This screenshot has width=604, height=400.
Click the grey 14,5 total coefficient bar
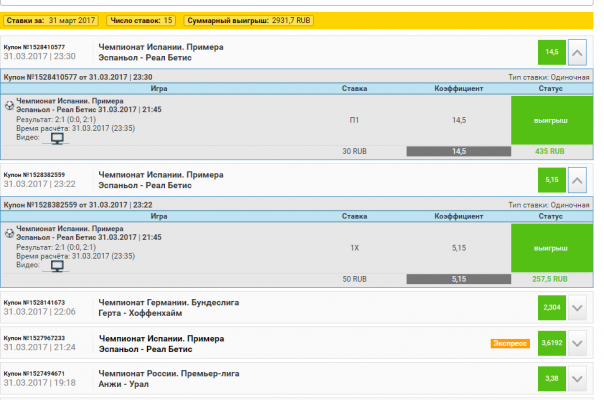click(x=459, y=151)
